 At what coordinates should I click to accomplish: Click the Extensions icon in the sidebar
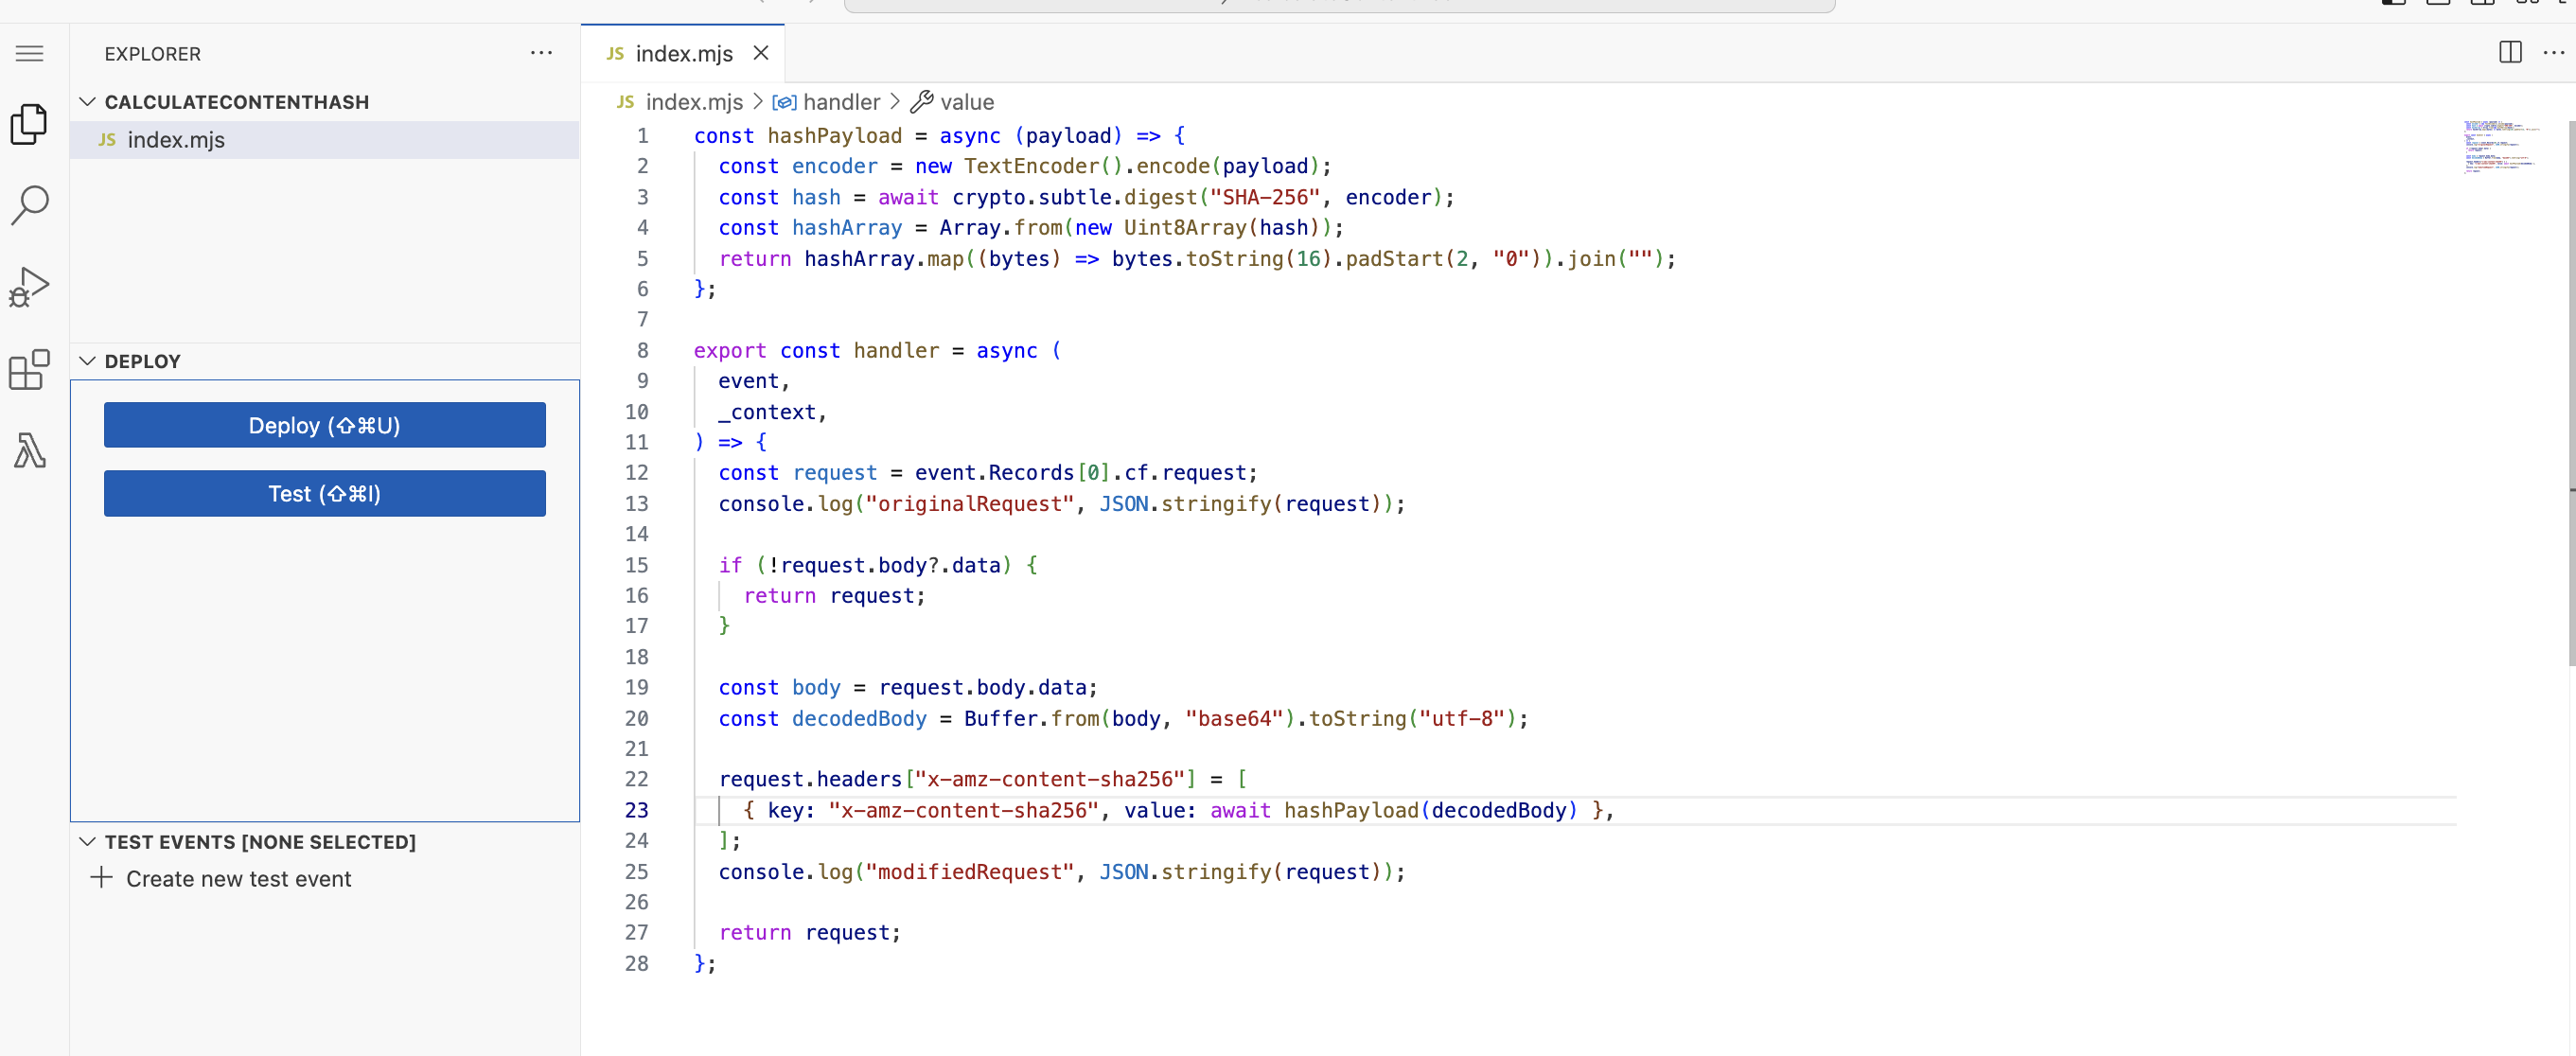pos(29,369)
